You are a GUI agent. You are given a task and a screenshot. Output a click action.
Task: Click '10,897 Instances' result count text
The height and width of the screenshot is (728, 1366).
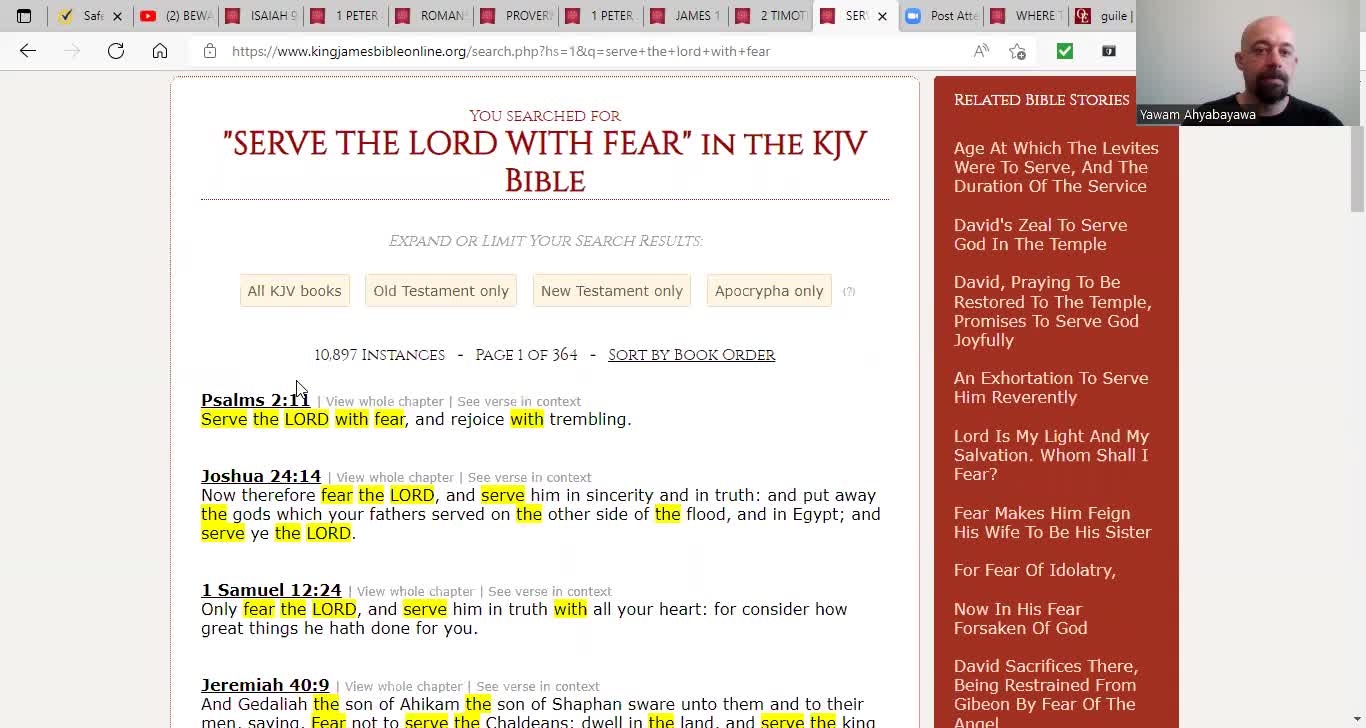coord(379,355)
